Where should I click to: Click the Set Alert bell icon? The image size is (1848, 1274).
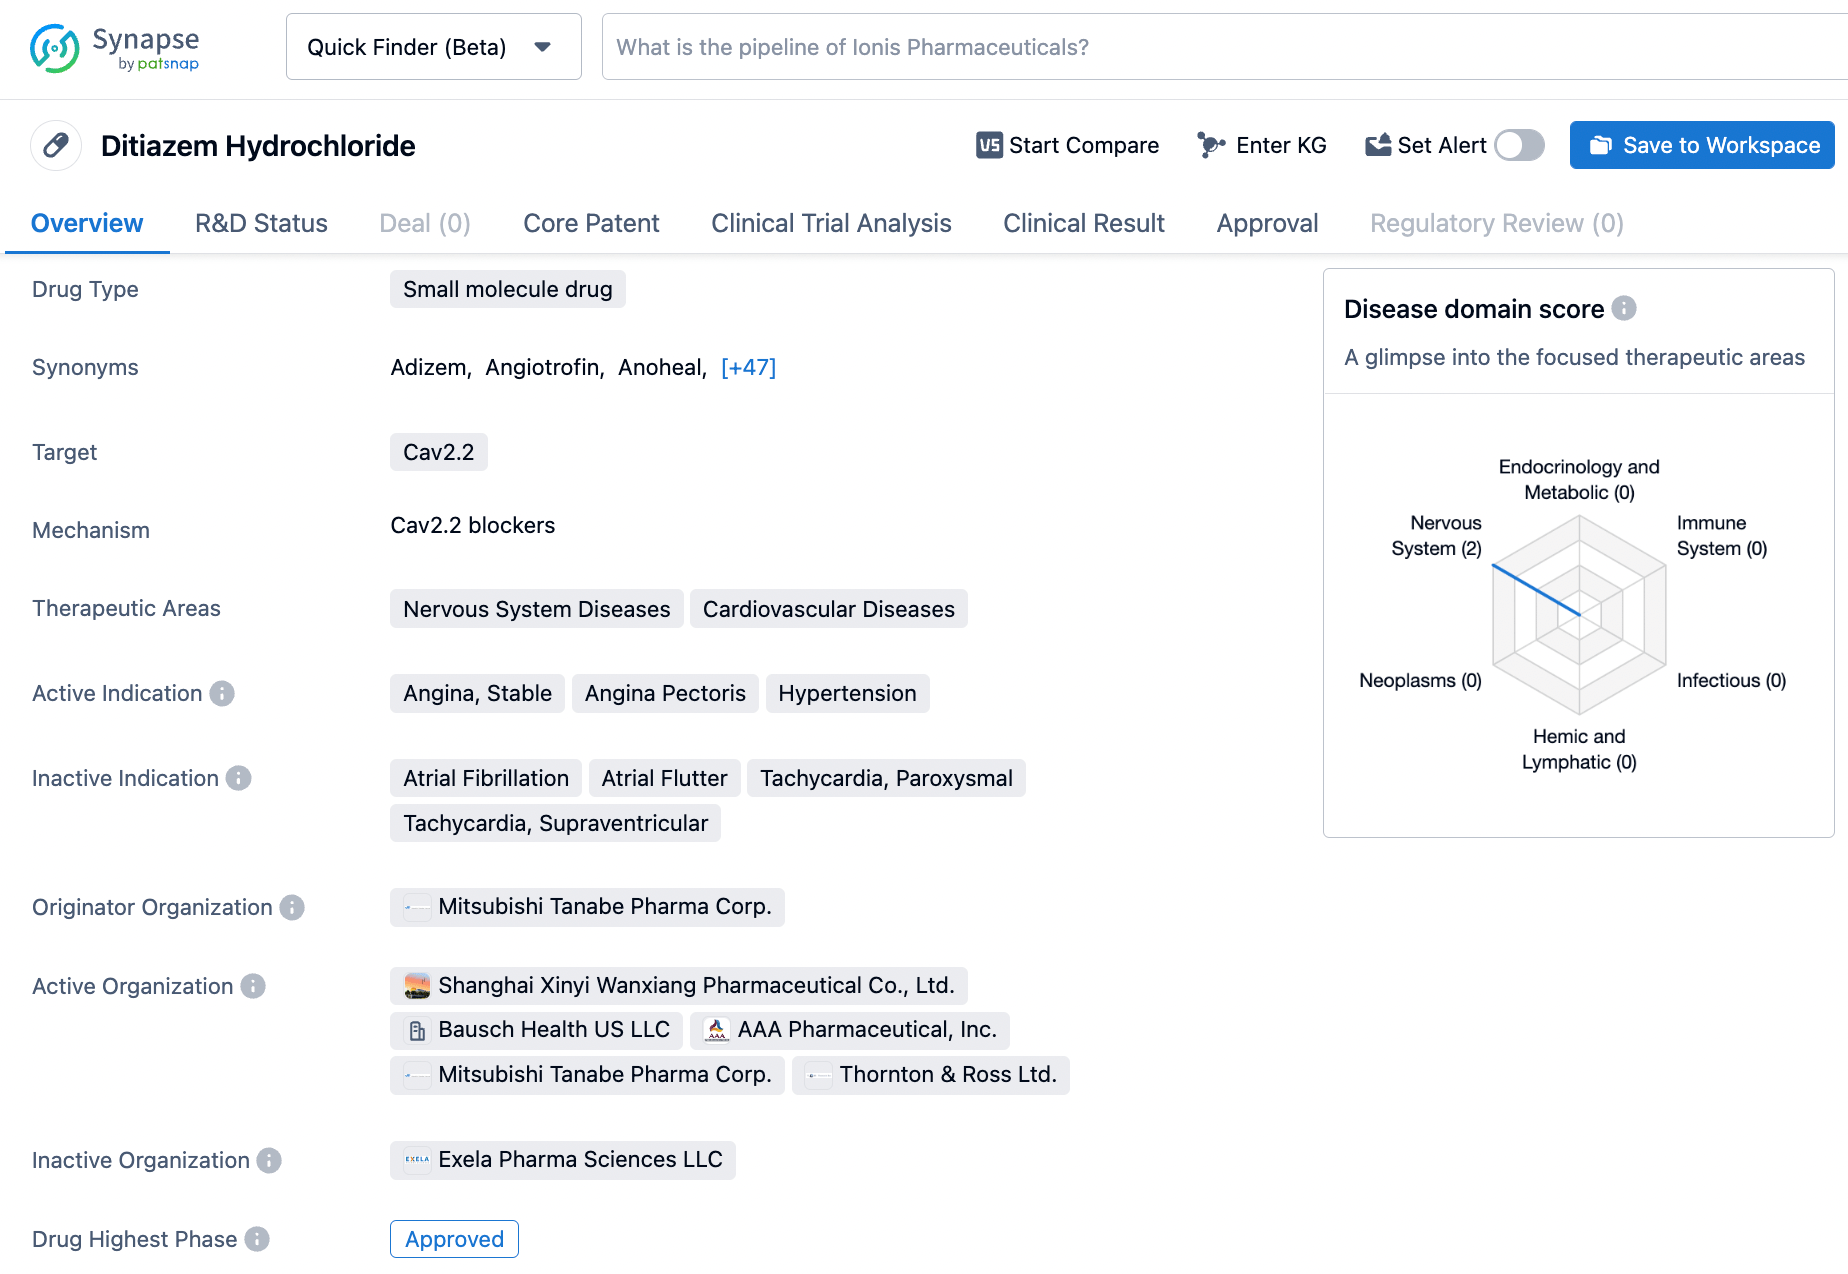click(x=1377, y=145)
